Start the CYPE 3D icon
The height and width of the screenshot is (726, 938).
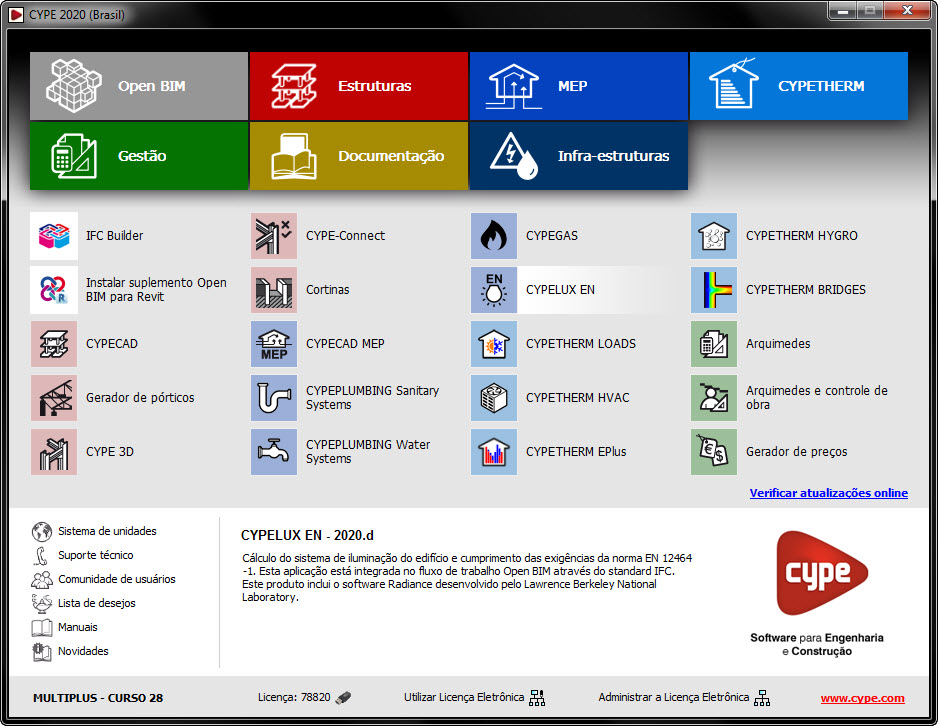[x=54, y=452]
